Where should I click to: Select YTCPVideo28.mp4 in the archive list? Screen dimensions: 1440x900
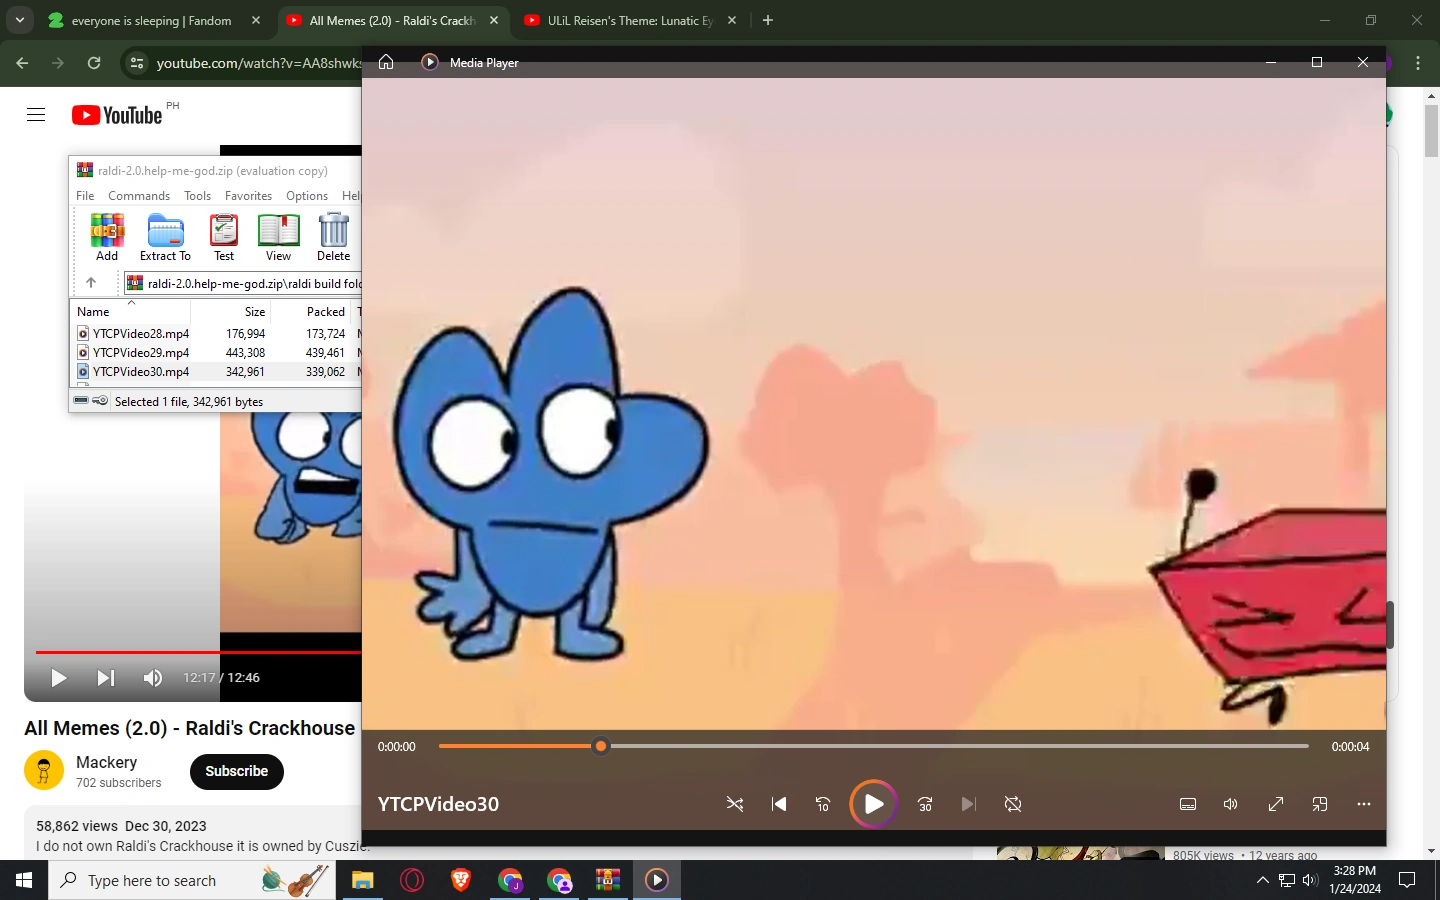pos(141,333)
